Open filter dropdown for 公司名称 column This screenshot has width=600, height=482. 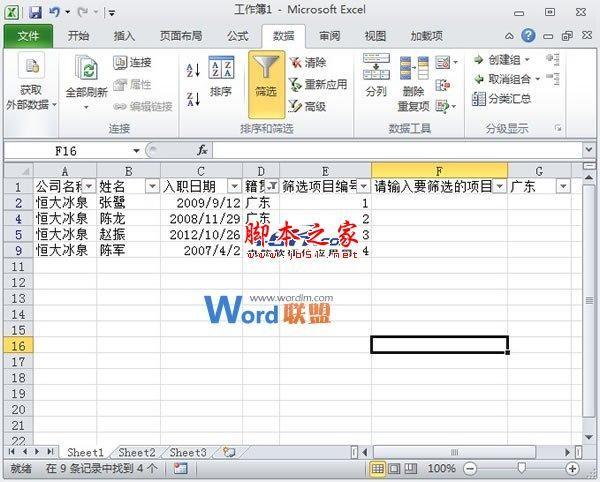click(x=89, y=186)
